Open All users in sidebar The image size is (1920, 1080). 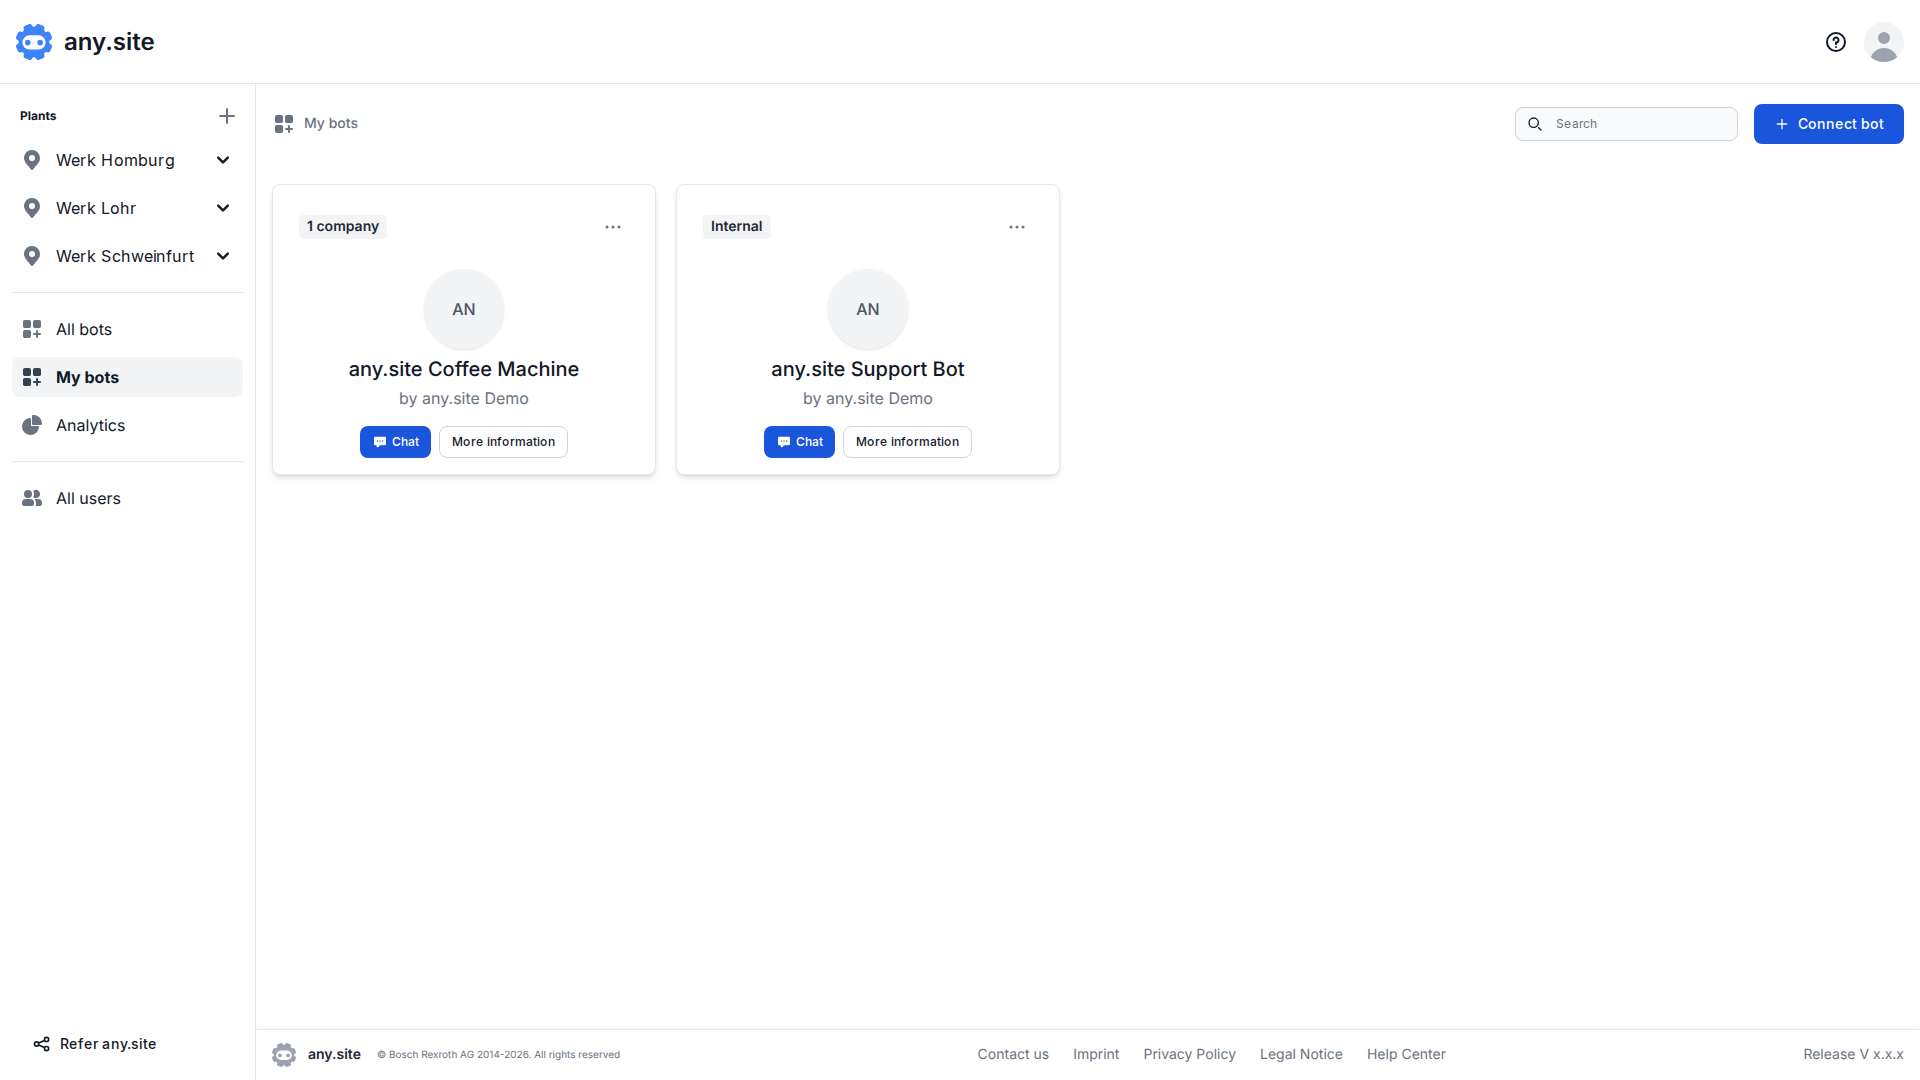pos(127,498)
